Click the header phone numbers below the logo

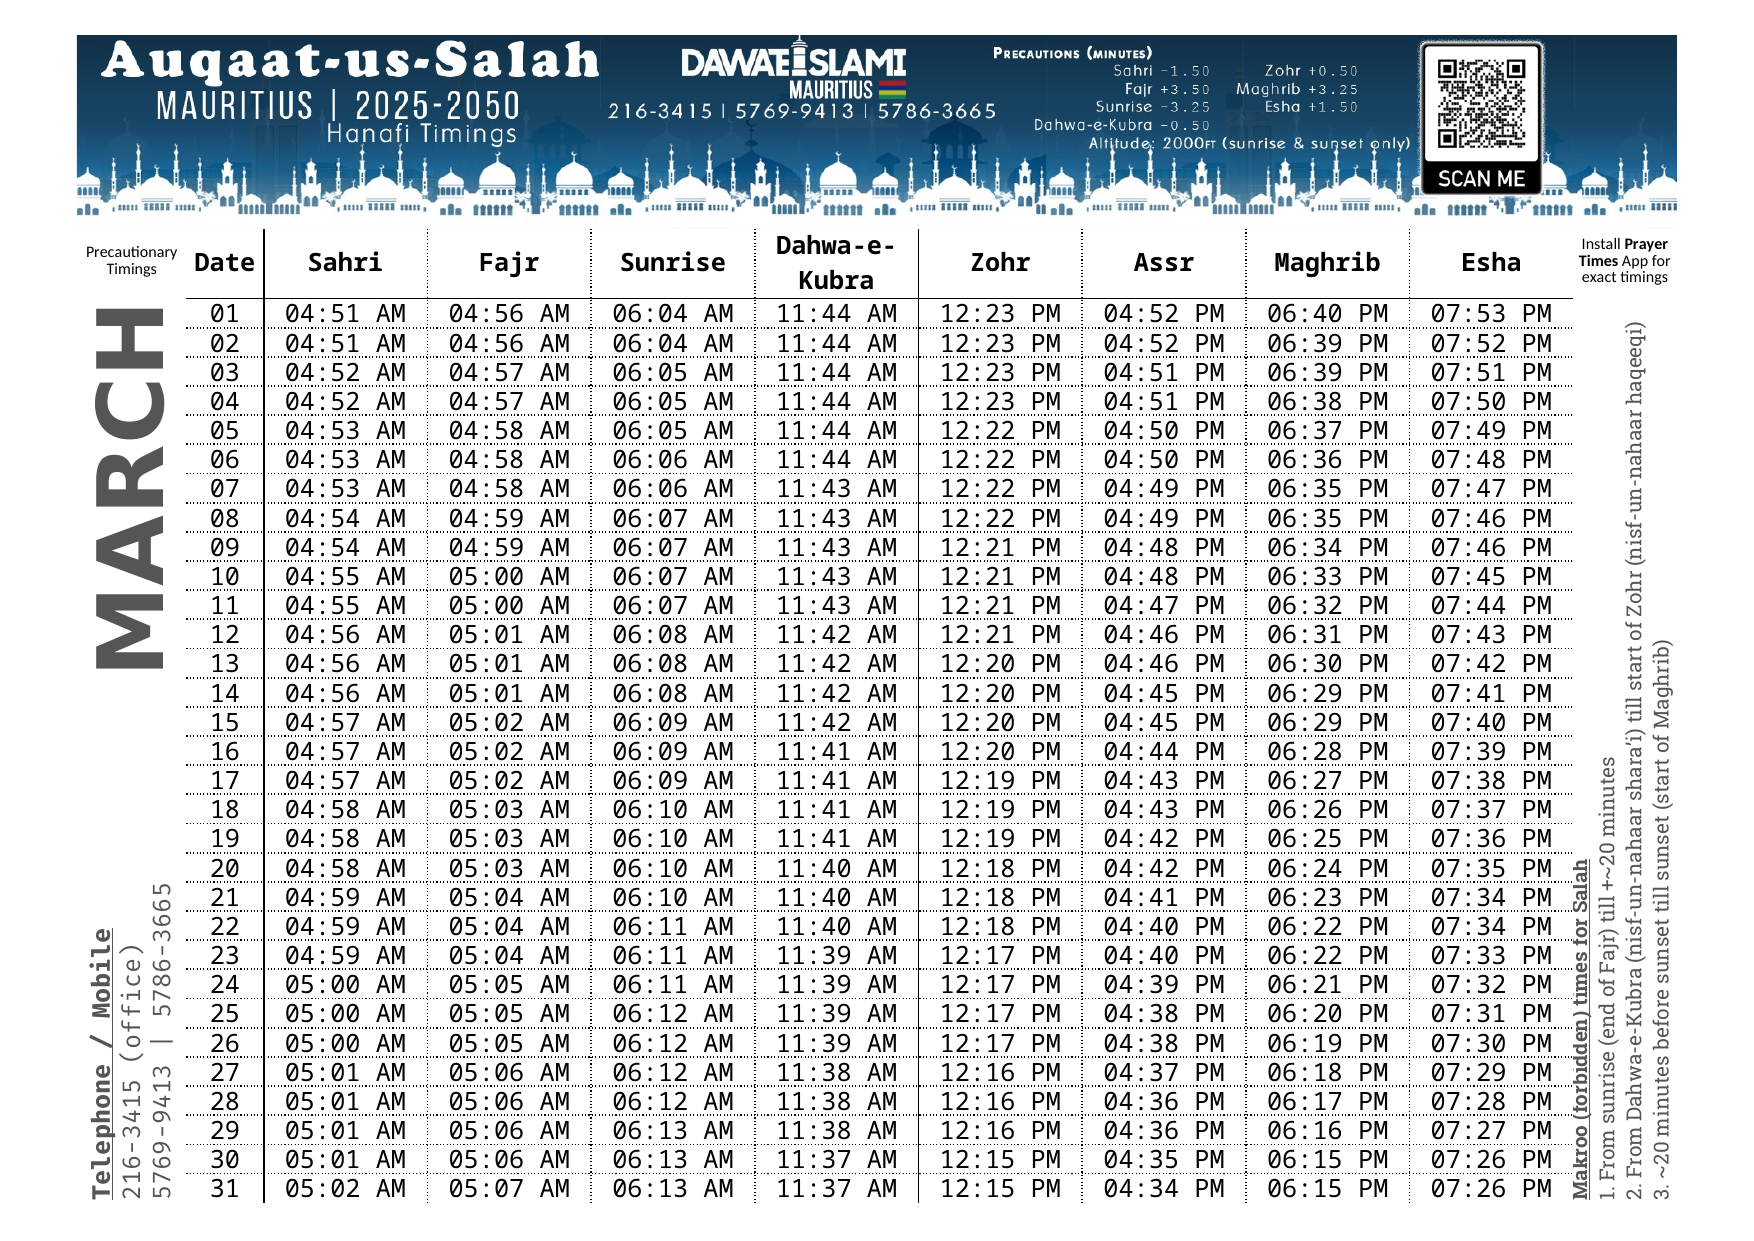click(802, 111)
